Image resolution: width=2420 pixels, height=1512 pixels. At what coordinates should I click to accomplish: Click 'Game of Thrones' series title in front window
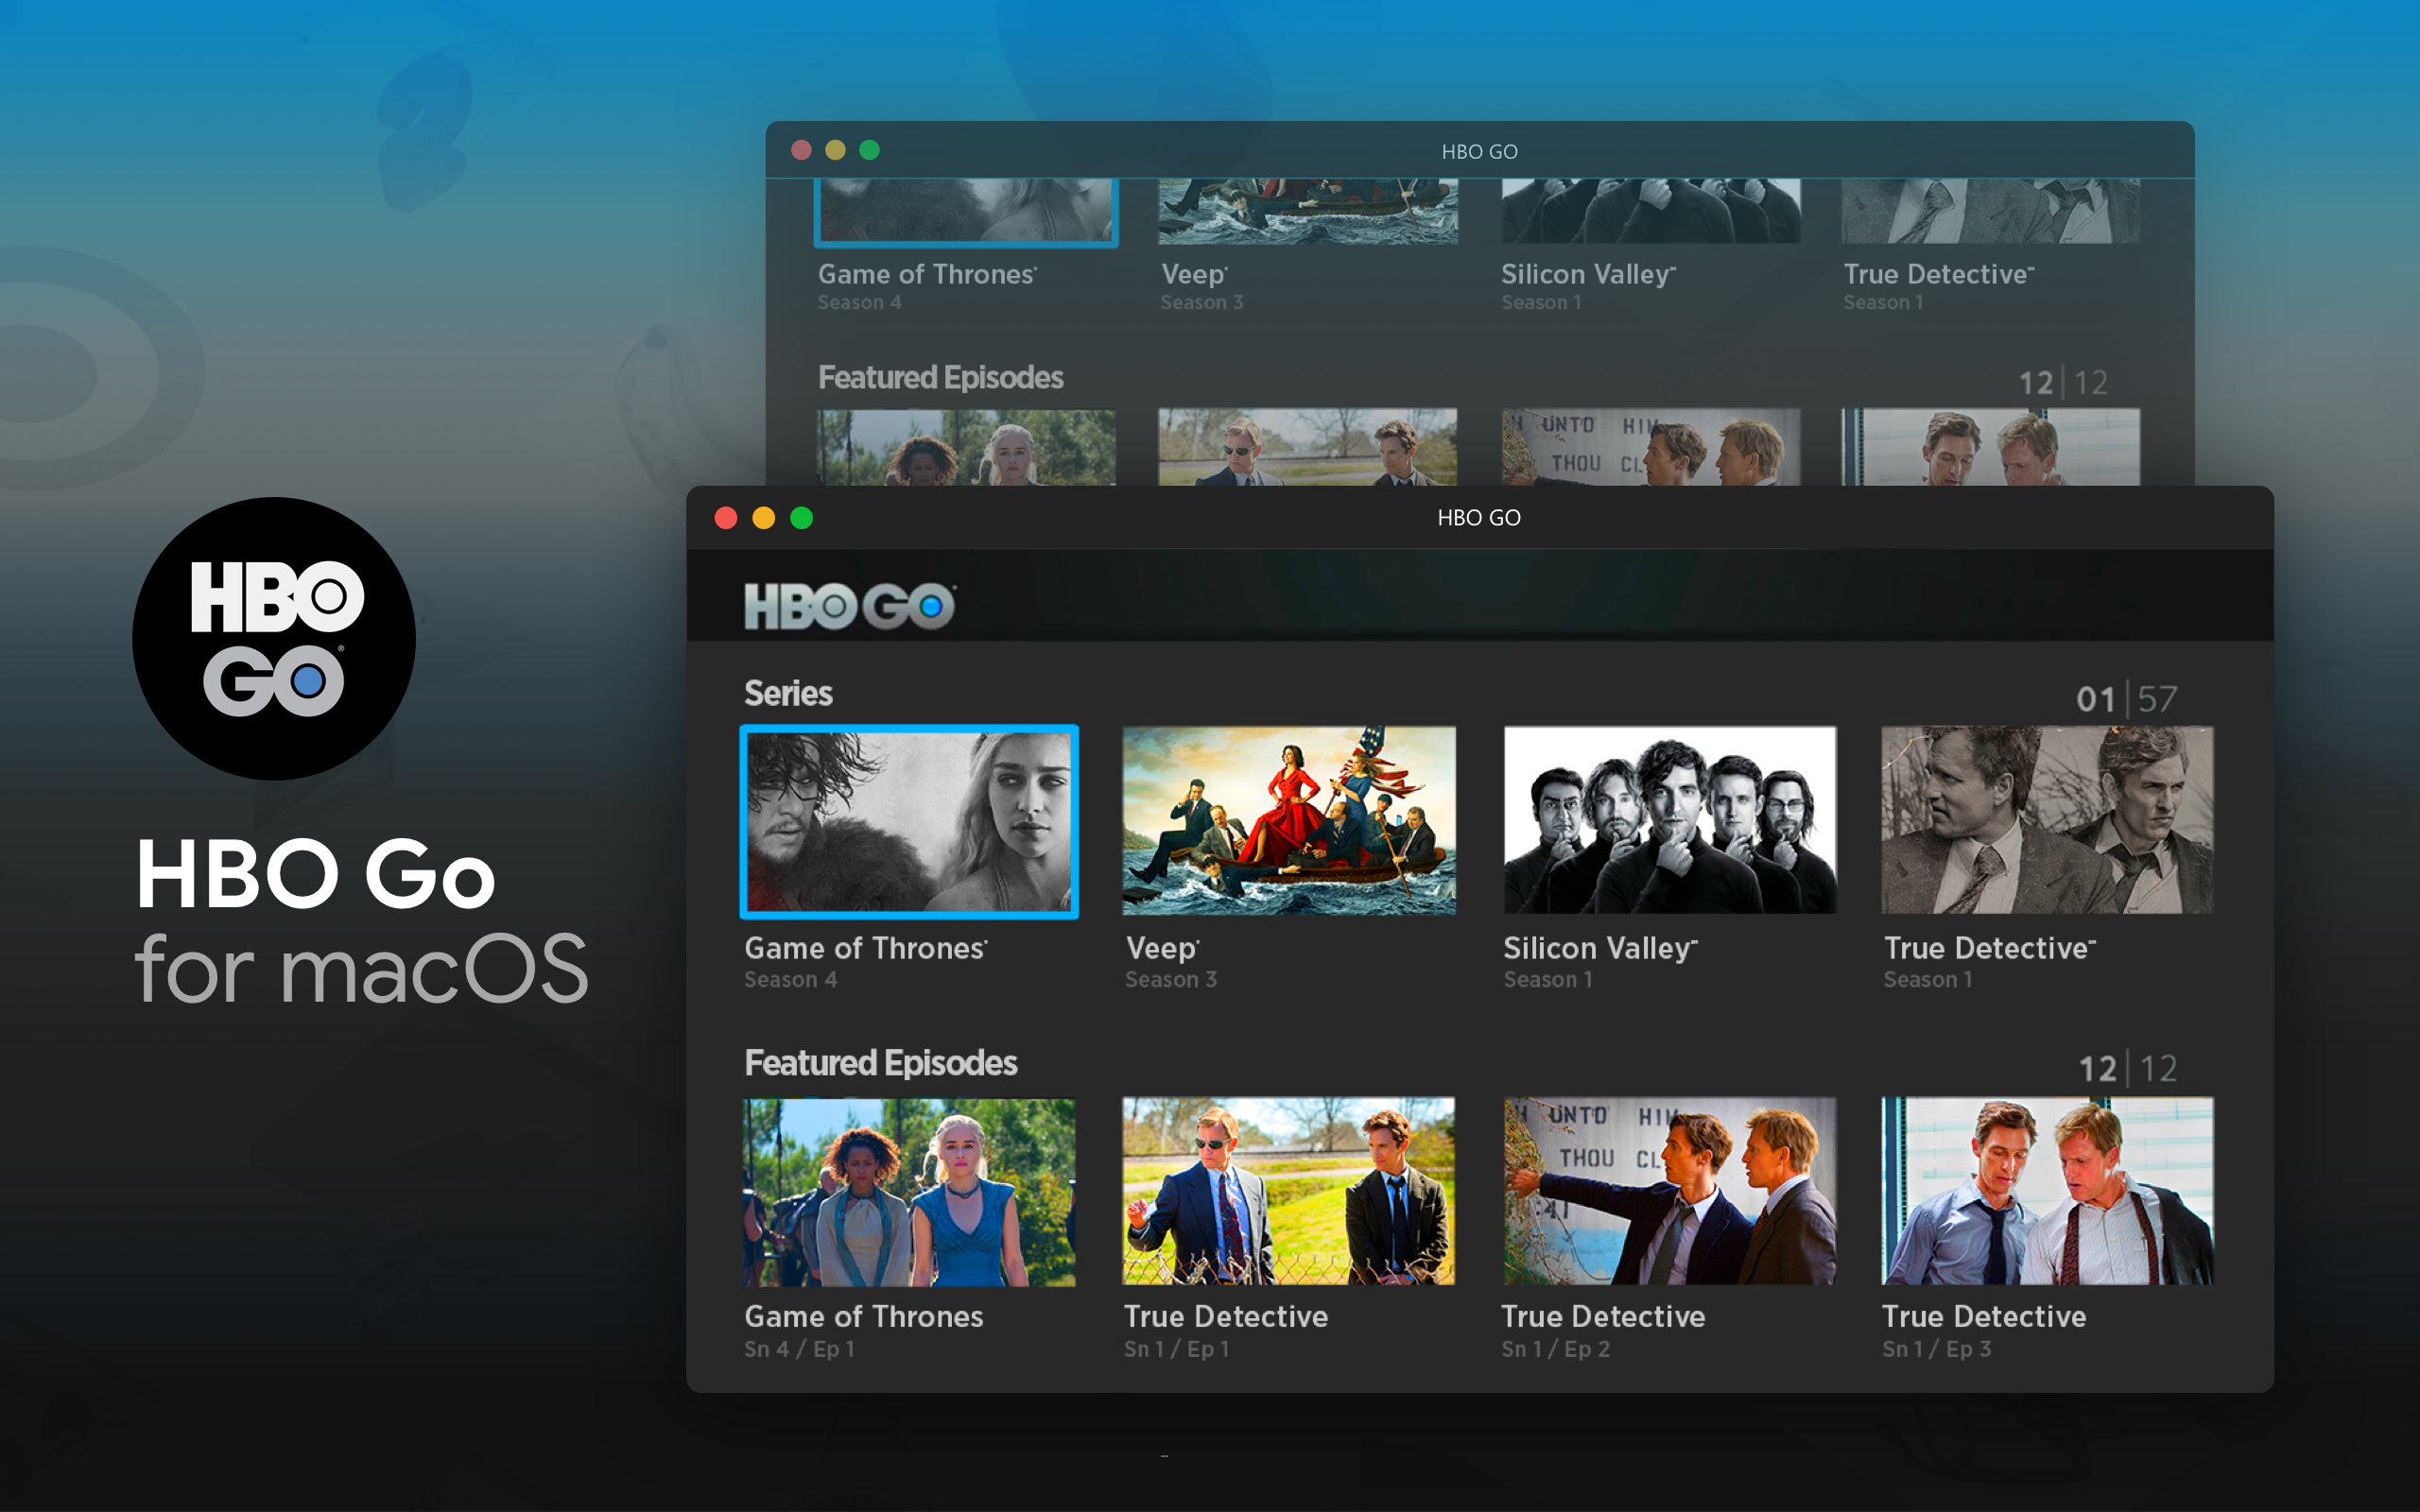click(x=865, y=948)
